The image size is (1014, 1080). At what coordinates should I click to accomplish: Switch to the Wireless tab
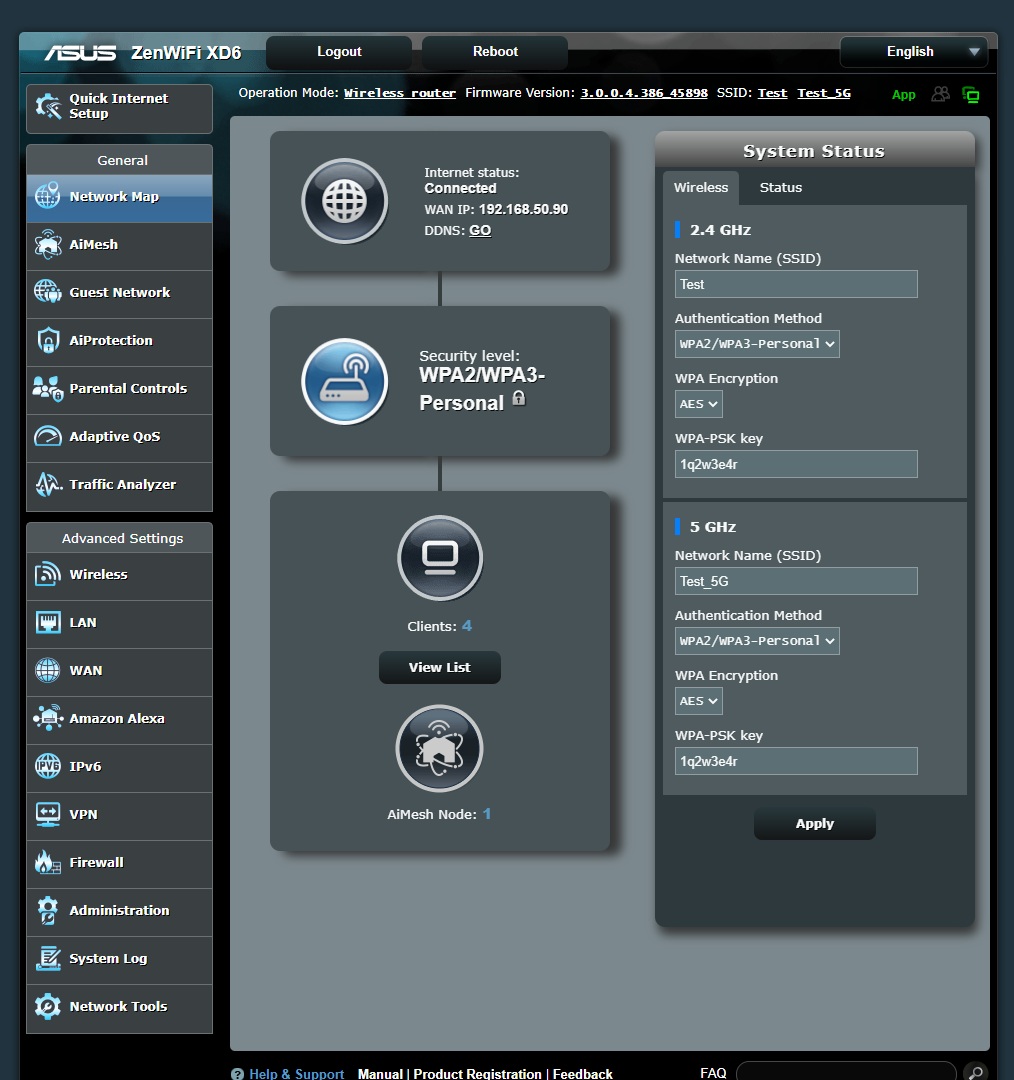pyautogui.click(x=701, y=187)
